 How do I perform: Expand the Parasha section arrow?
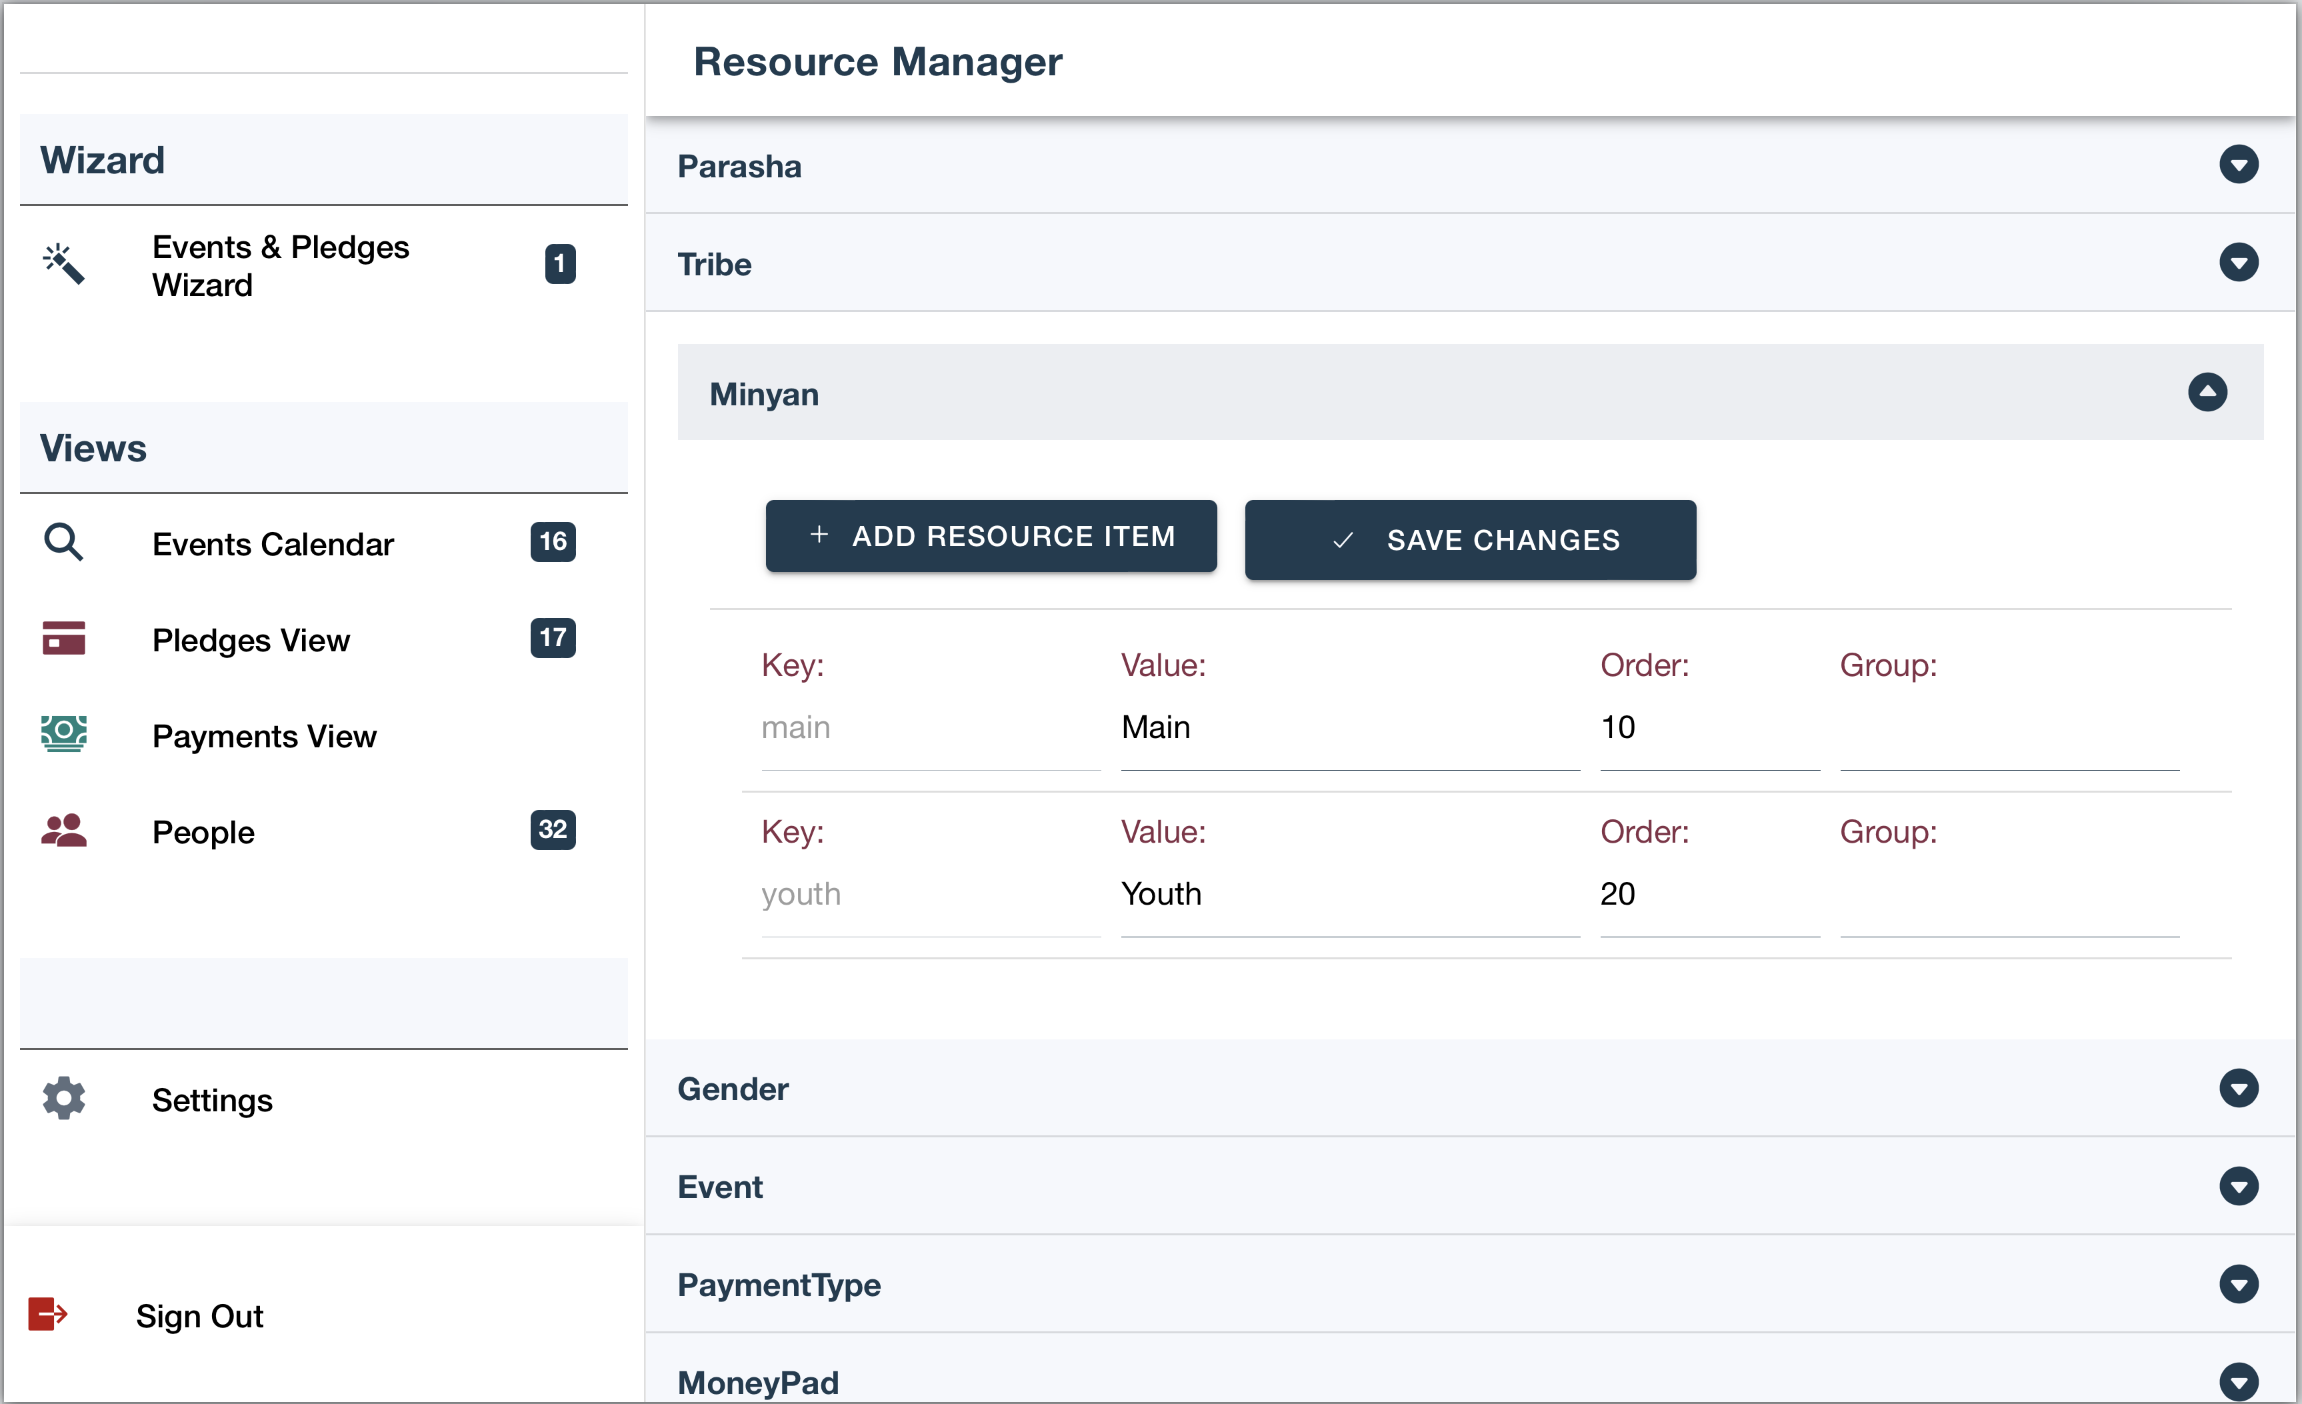2239,165
